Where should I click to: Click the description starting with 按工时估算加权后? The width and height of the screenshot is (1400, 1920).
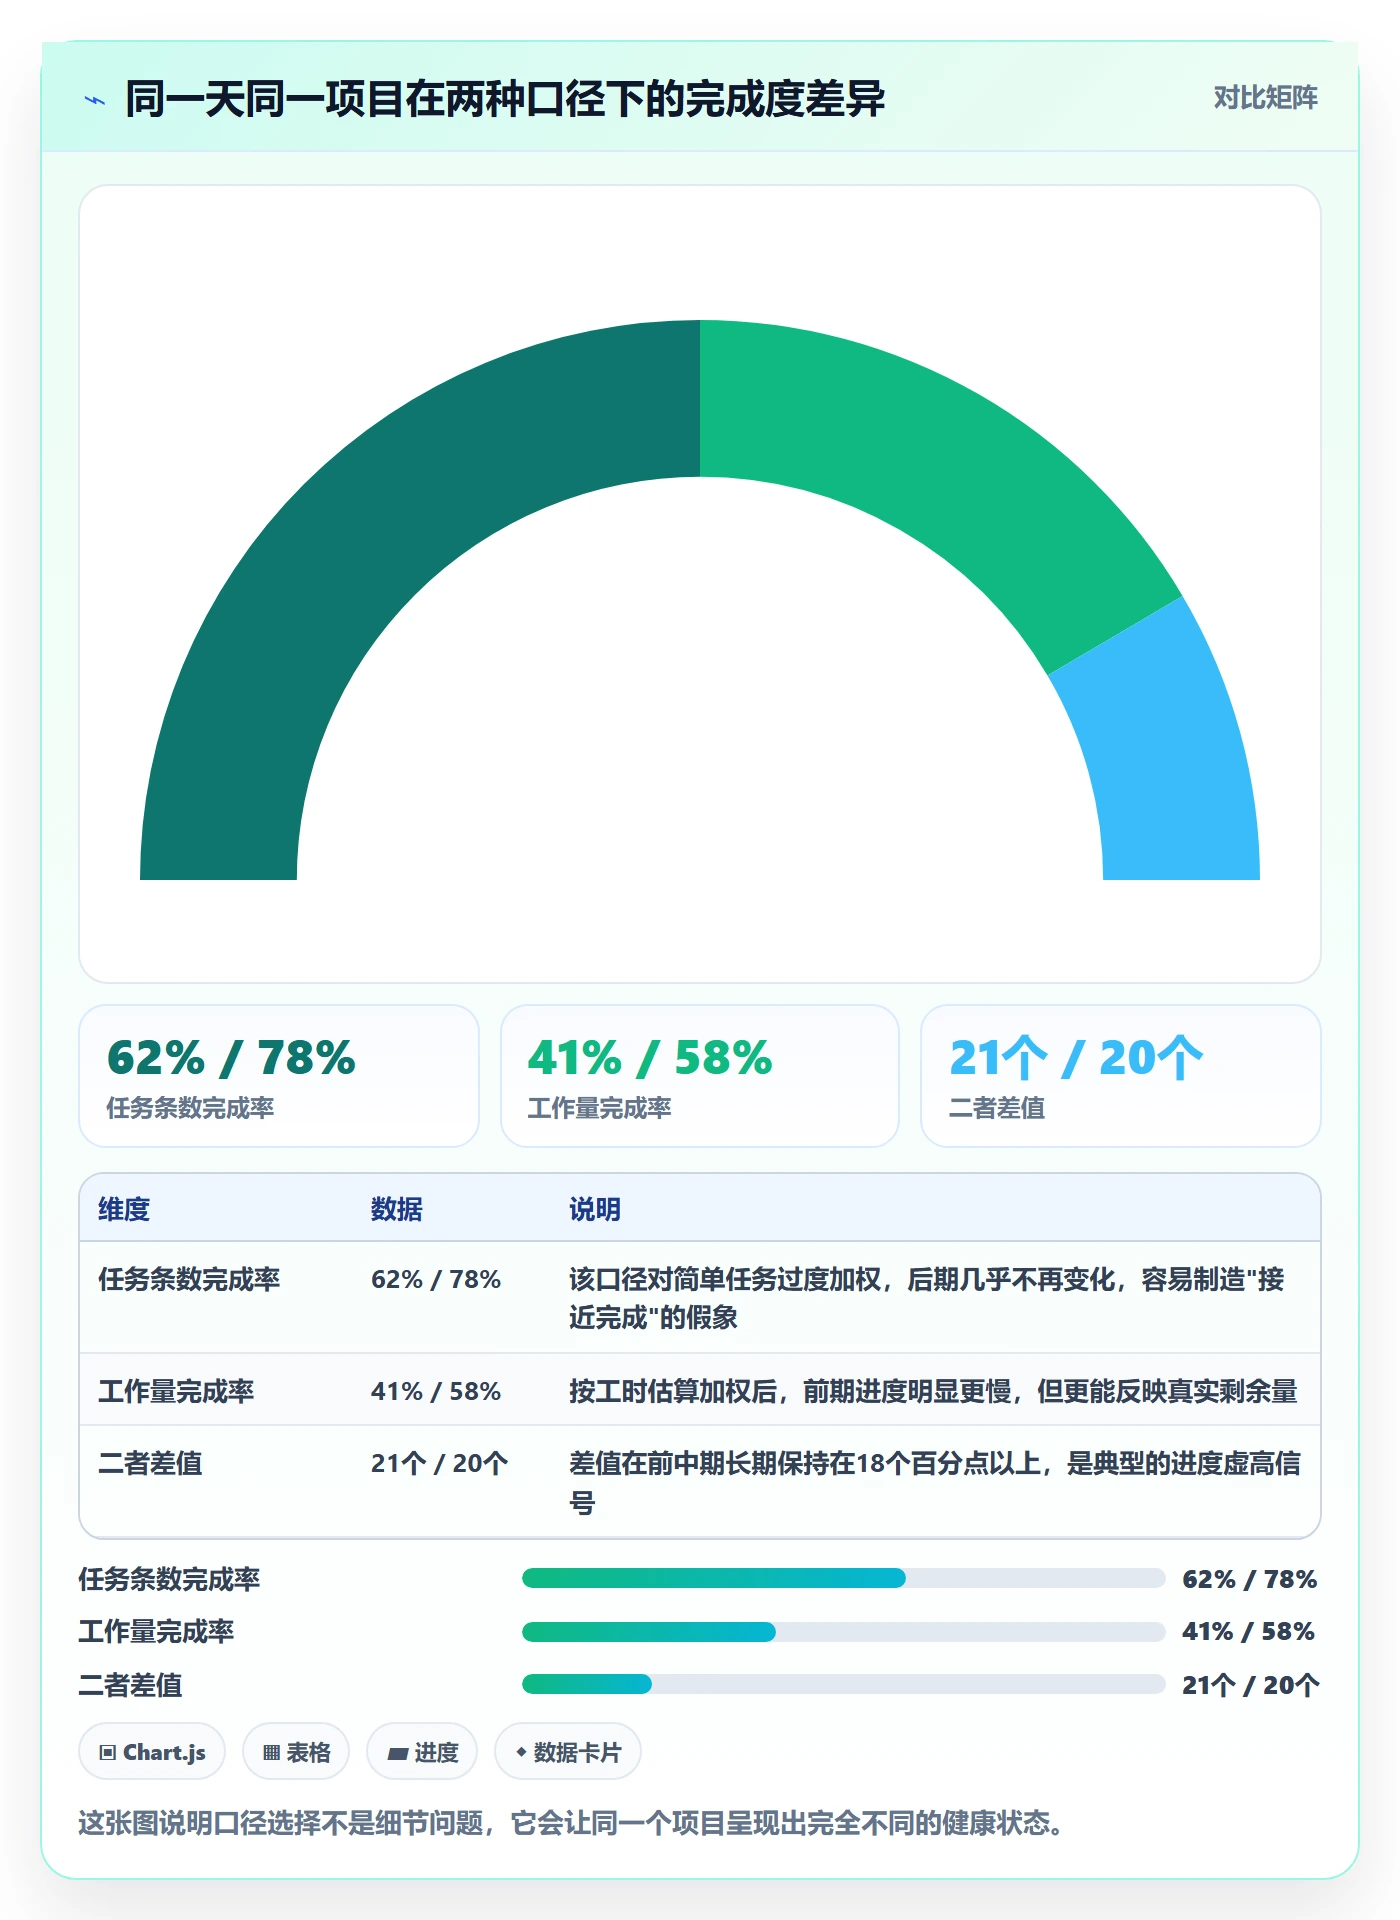point(933,1391)
